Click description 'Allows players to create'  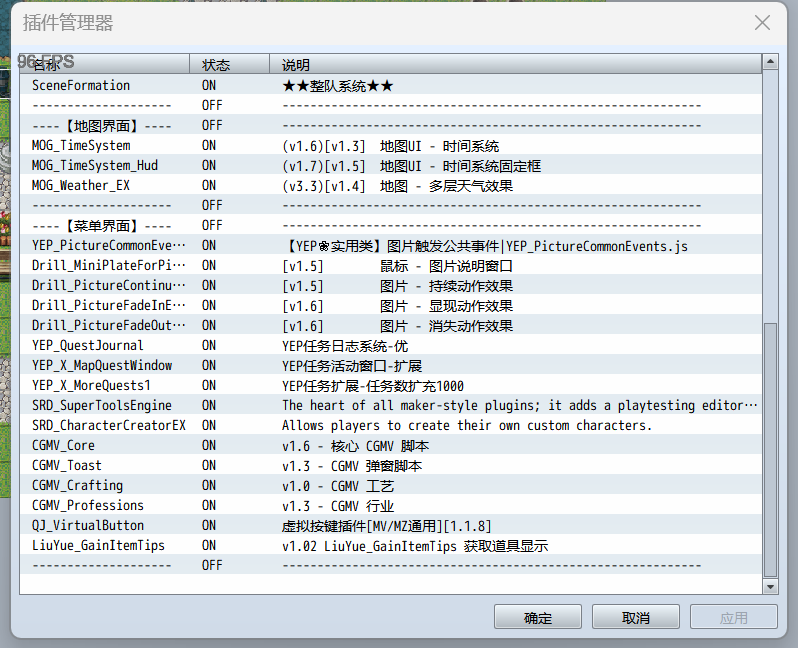coord(467,426)
